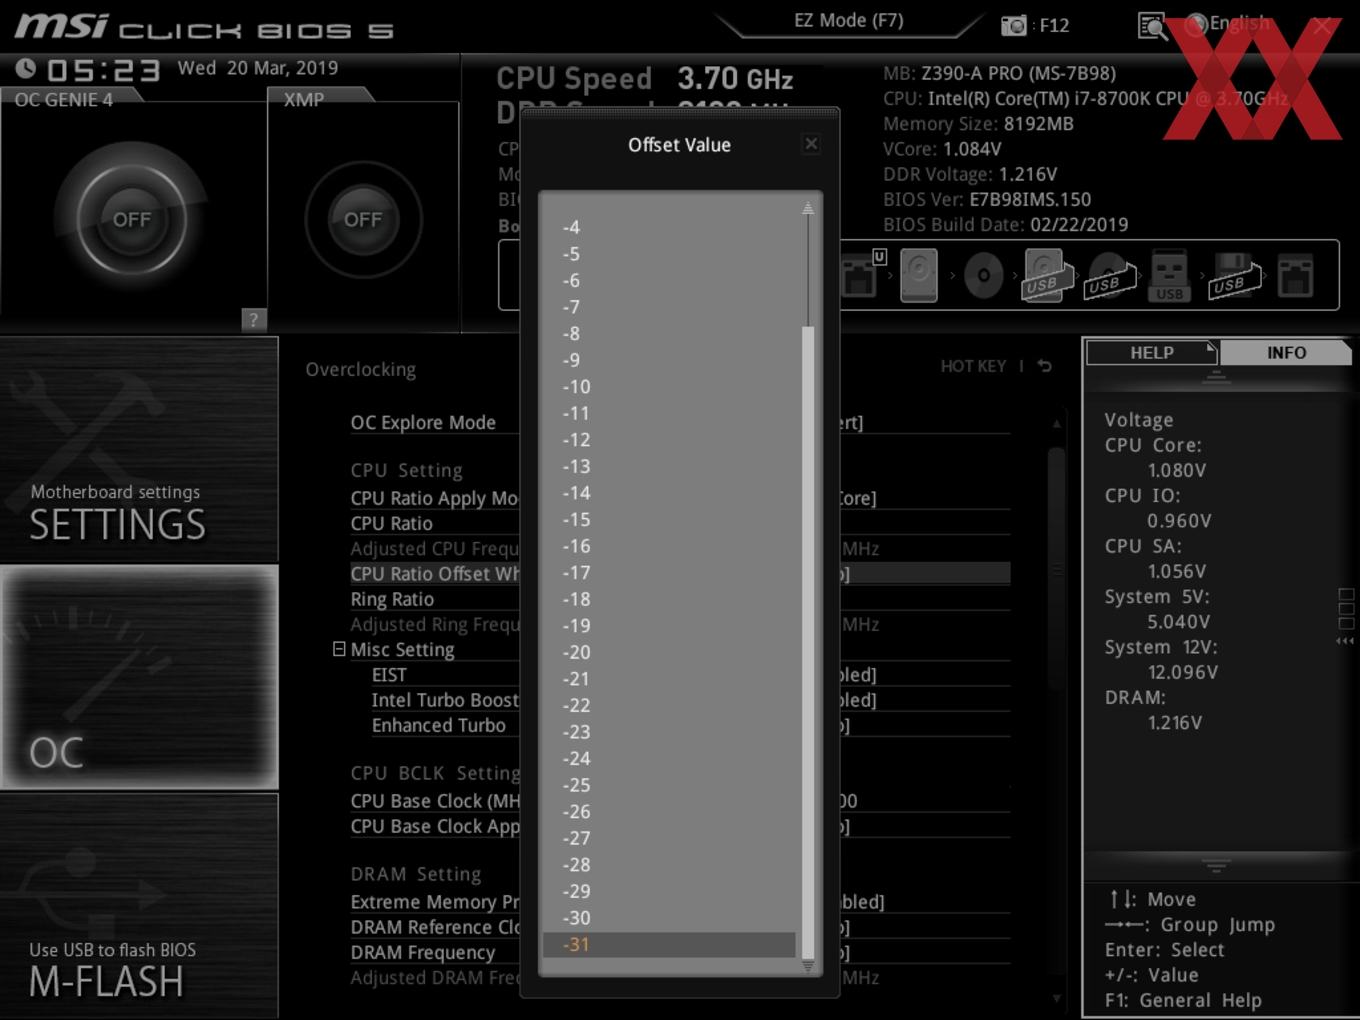Click the Overclocking list scroll-up arrow

(x=1056, y=423)
